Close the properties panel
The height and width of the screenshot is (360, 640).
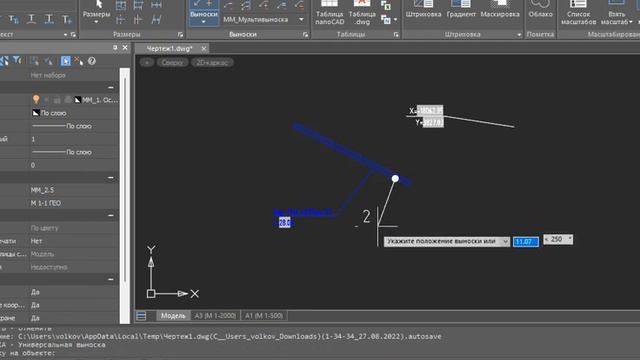[x=125, y=48]
